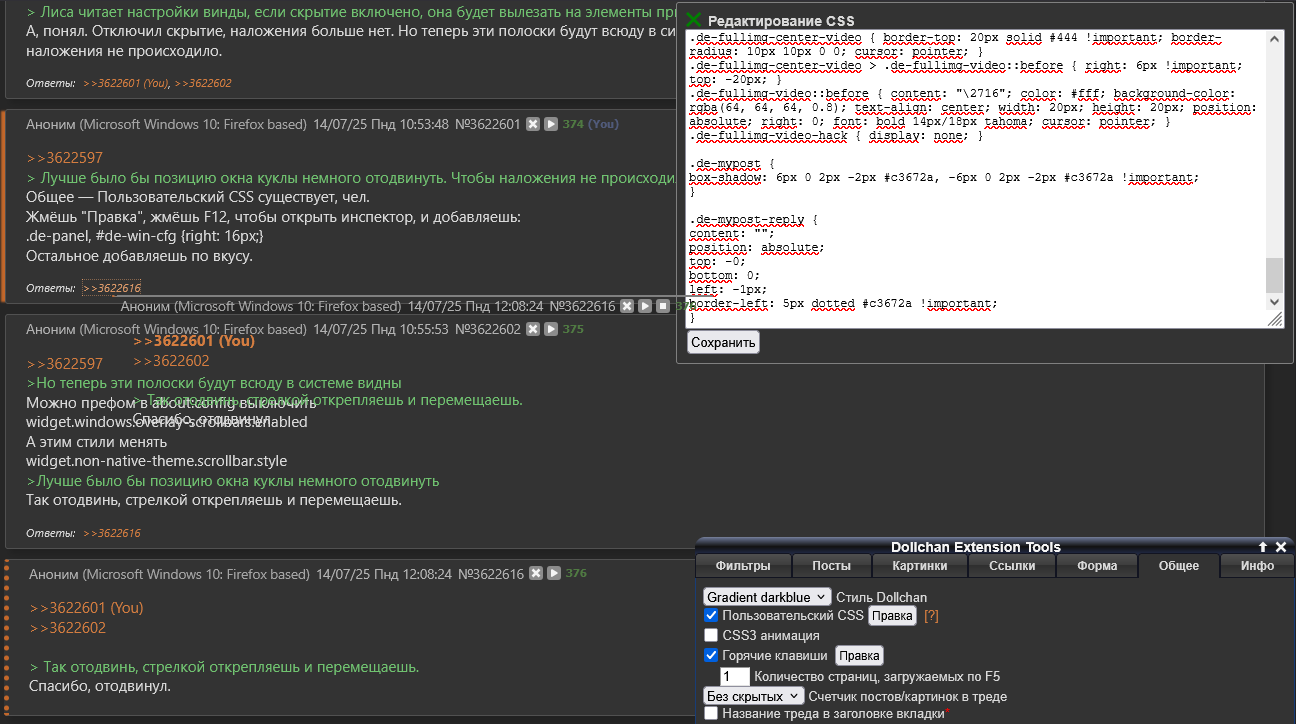The width and height of the screenshot is (1296, 724).
Task: Follow the >>3622616 reply link under post №3622601
Action: tap(112, 288)
